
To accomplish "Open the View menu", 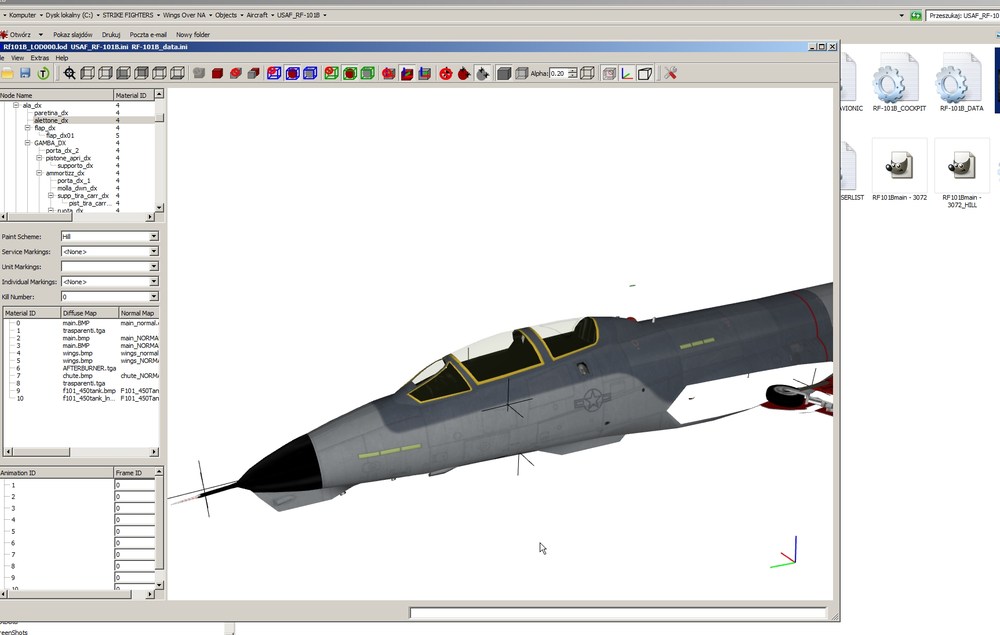I will pos(17,58).
